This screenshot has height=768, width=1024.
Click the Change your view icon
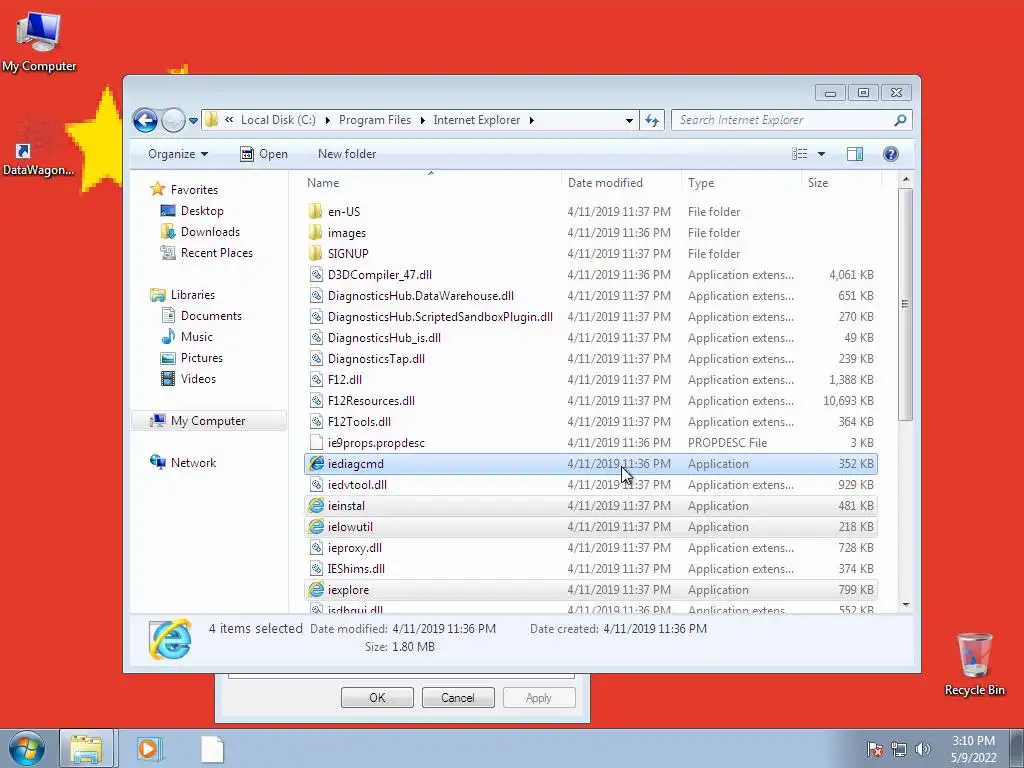(x=799, y=154)
